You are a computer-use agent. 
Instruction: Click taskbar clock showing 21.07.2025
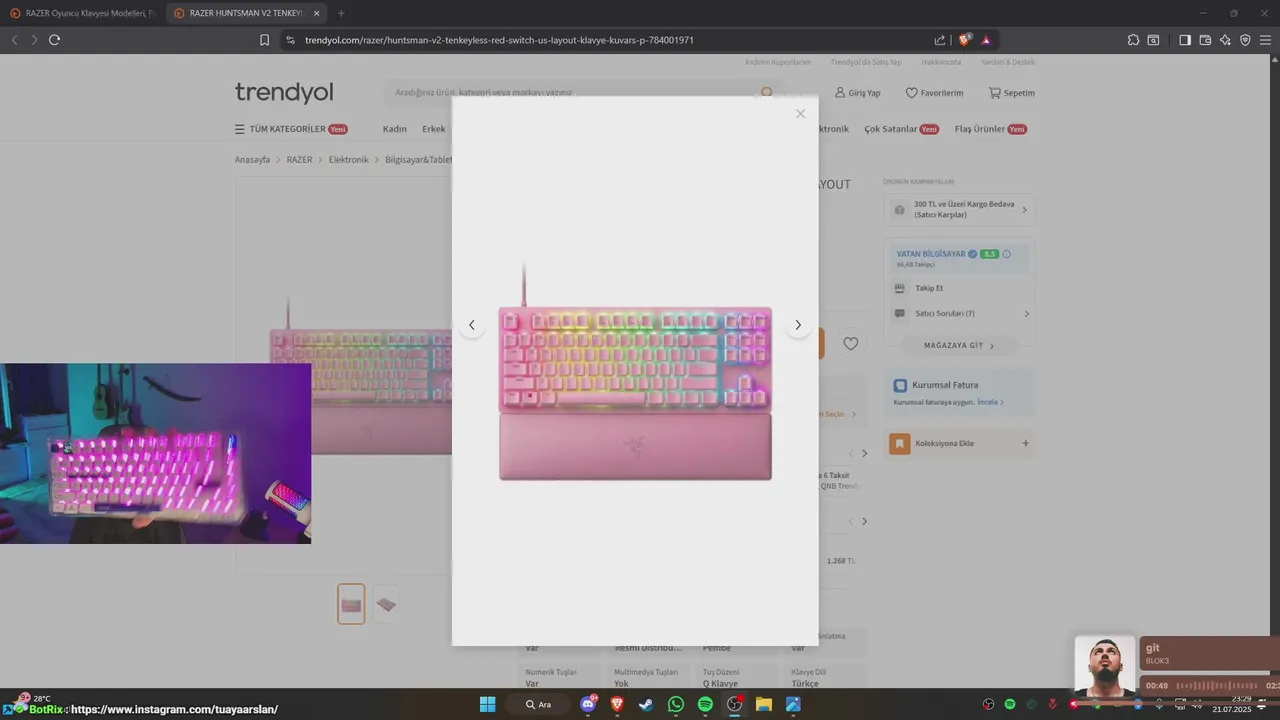pos(1232,704)
